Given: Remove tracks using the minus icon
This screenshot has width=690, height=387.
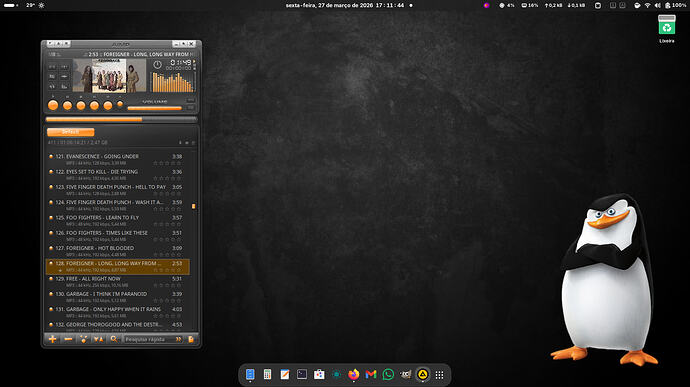Looking at the screenshot, I should tap(68, 339).
